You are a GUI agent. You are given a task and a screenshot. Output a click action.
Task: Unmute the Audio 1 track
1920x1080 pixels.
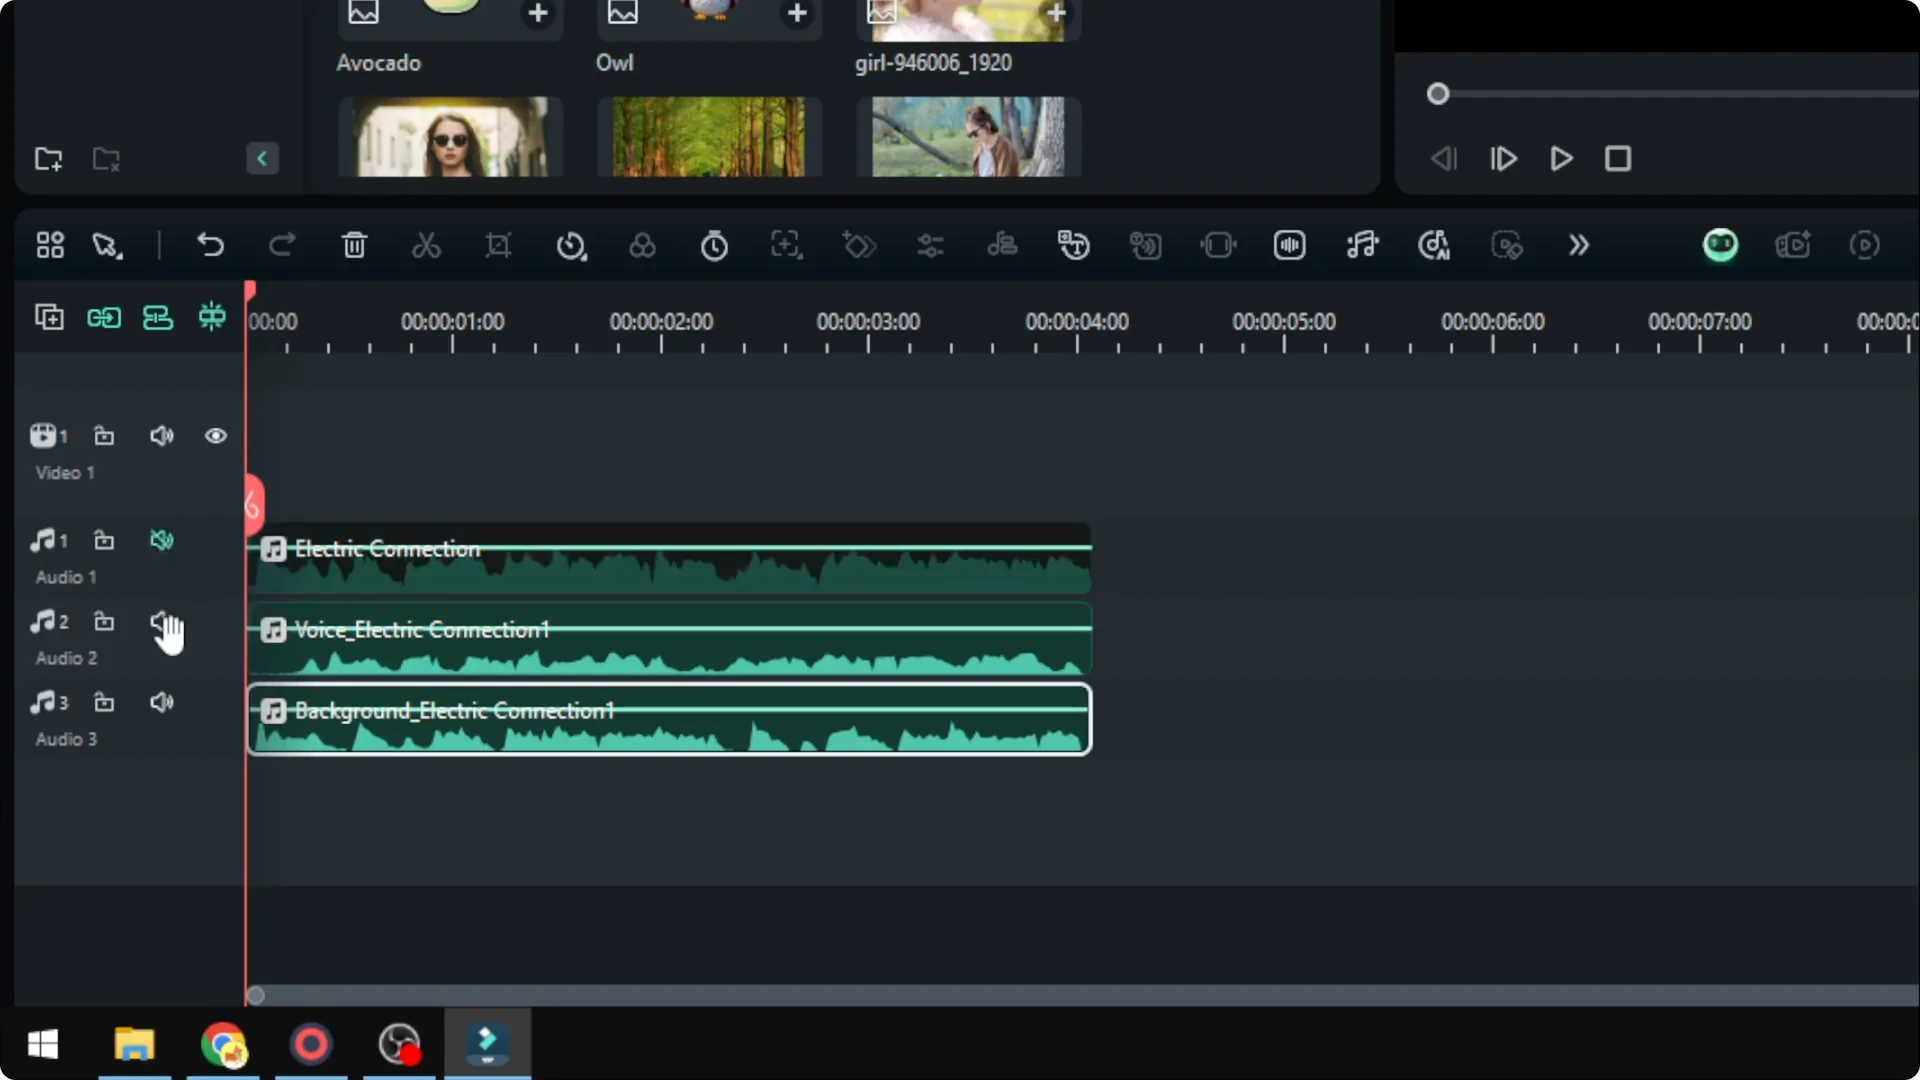[x=161, y=540]
